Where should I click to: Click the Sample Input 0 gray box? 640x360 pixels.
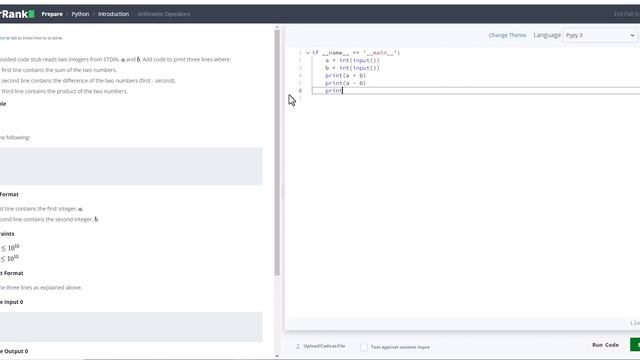(131, 327)
